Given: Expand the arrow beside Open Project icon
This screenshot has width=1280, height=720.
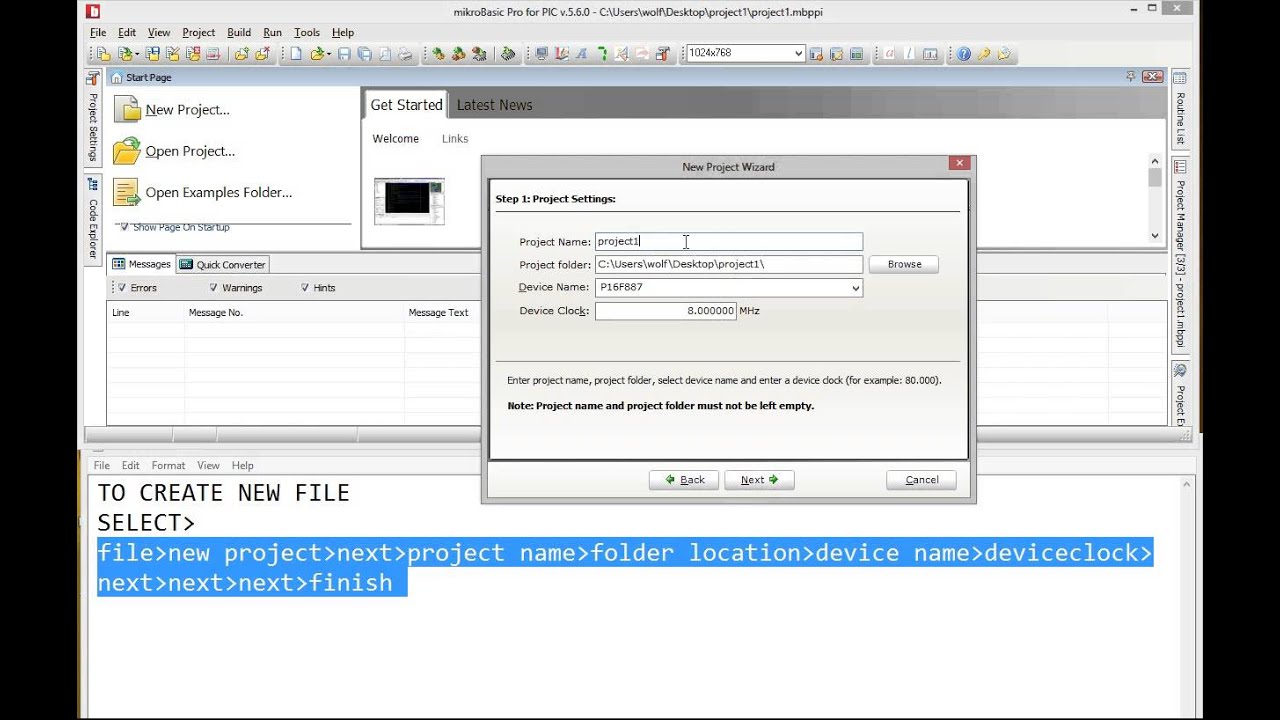Looking at the screenshot, I should [x=137, y=54].
